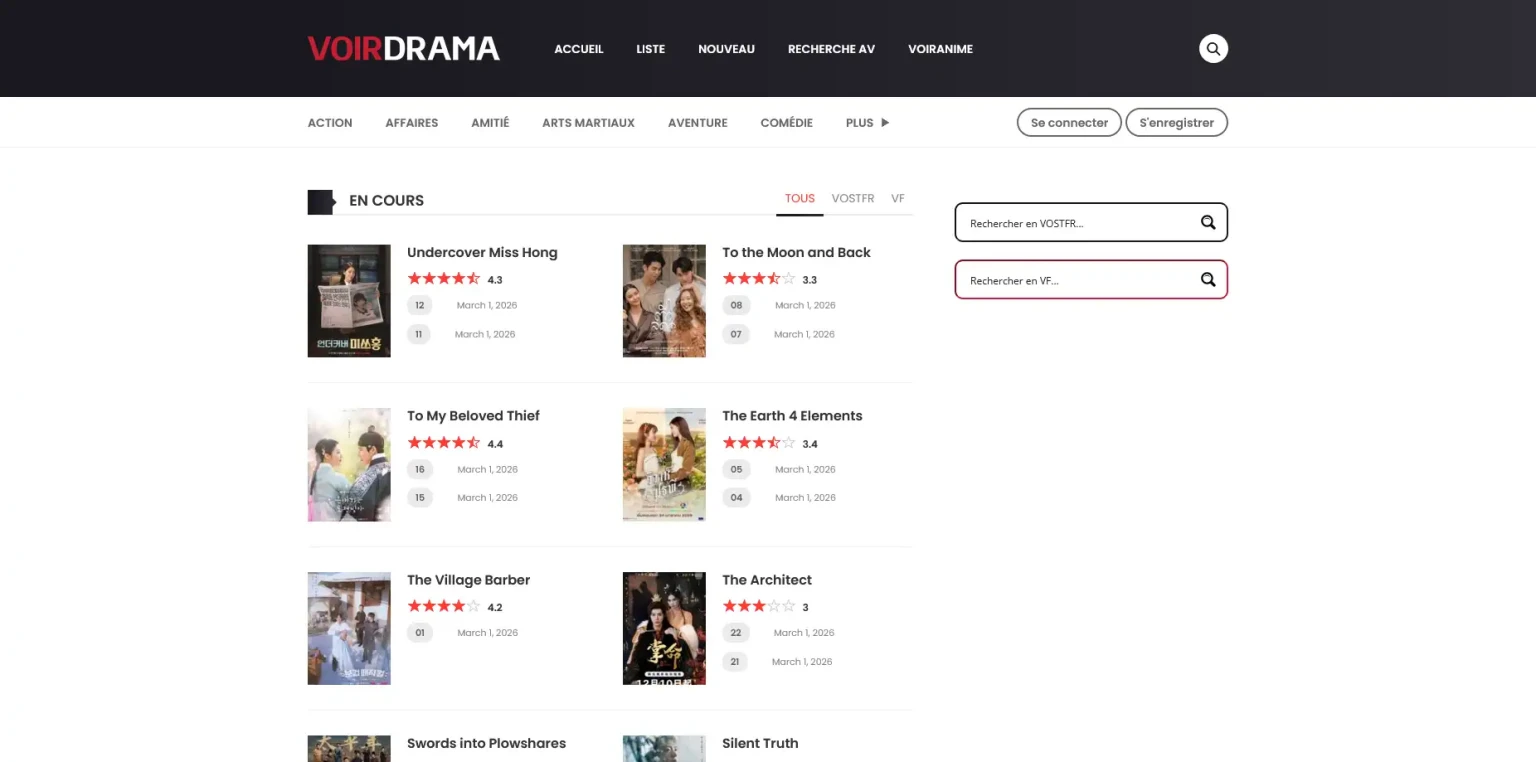Go to ACCUEIL page
The width and height of the screenshot is (1536, 762).
coord(579,49)
